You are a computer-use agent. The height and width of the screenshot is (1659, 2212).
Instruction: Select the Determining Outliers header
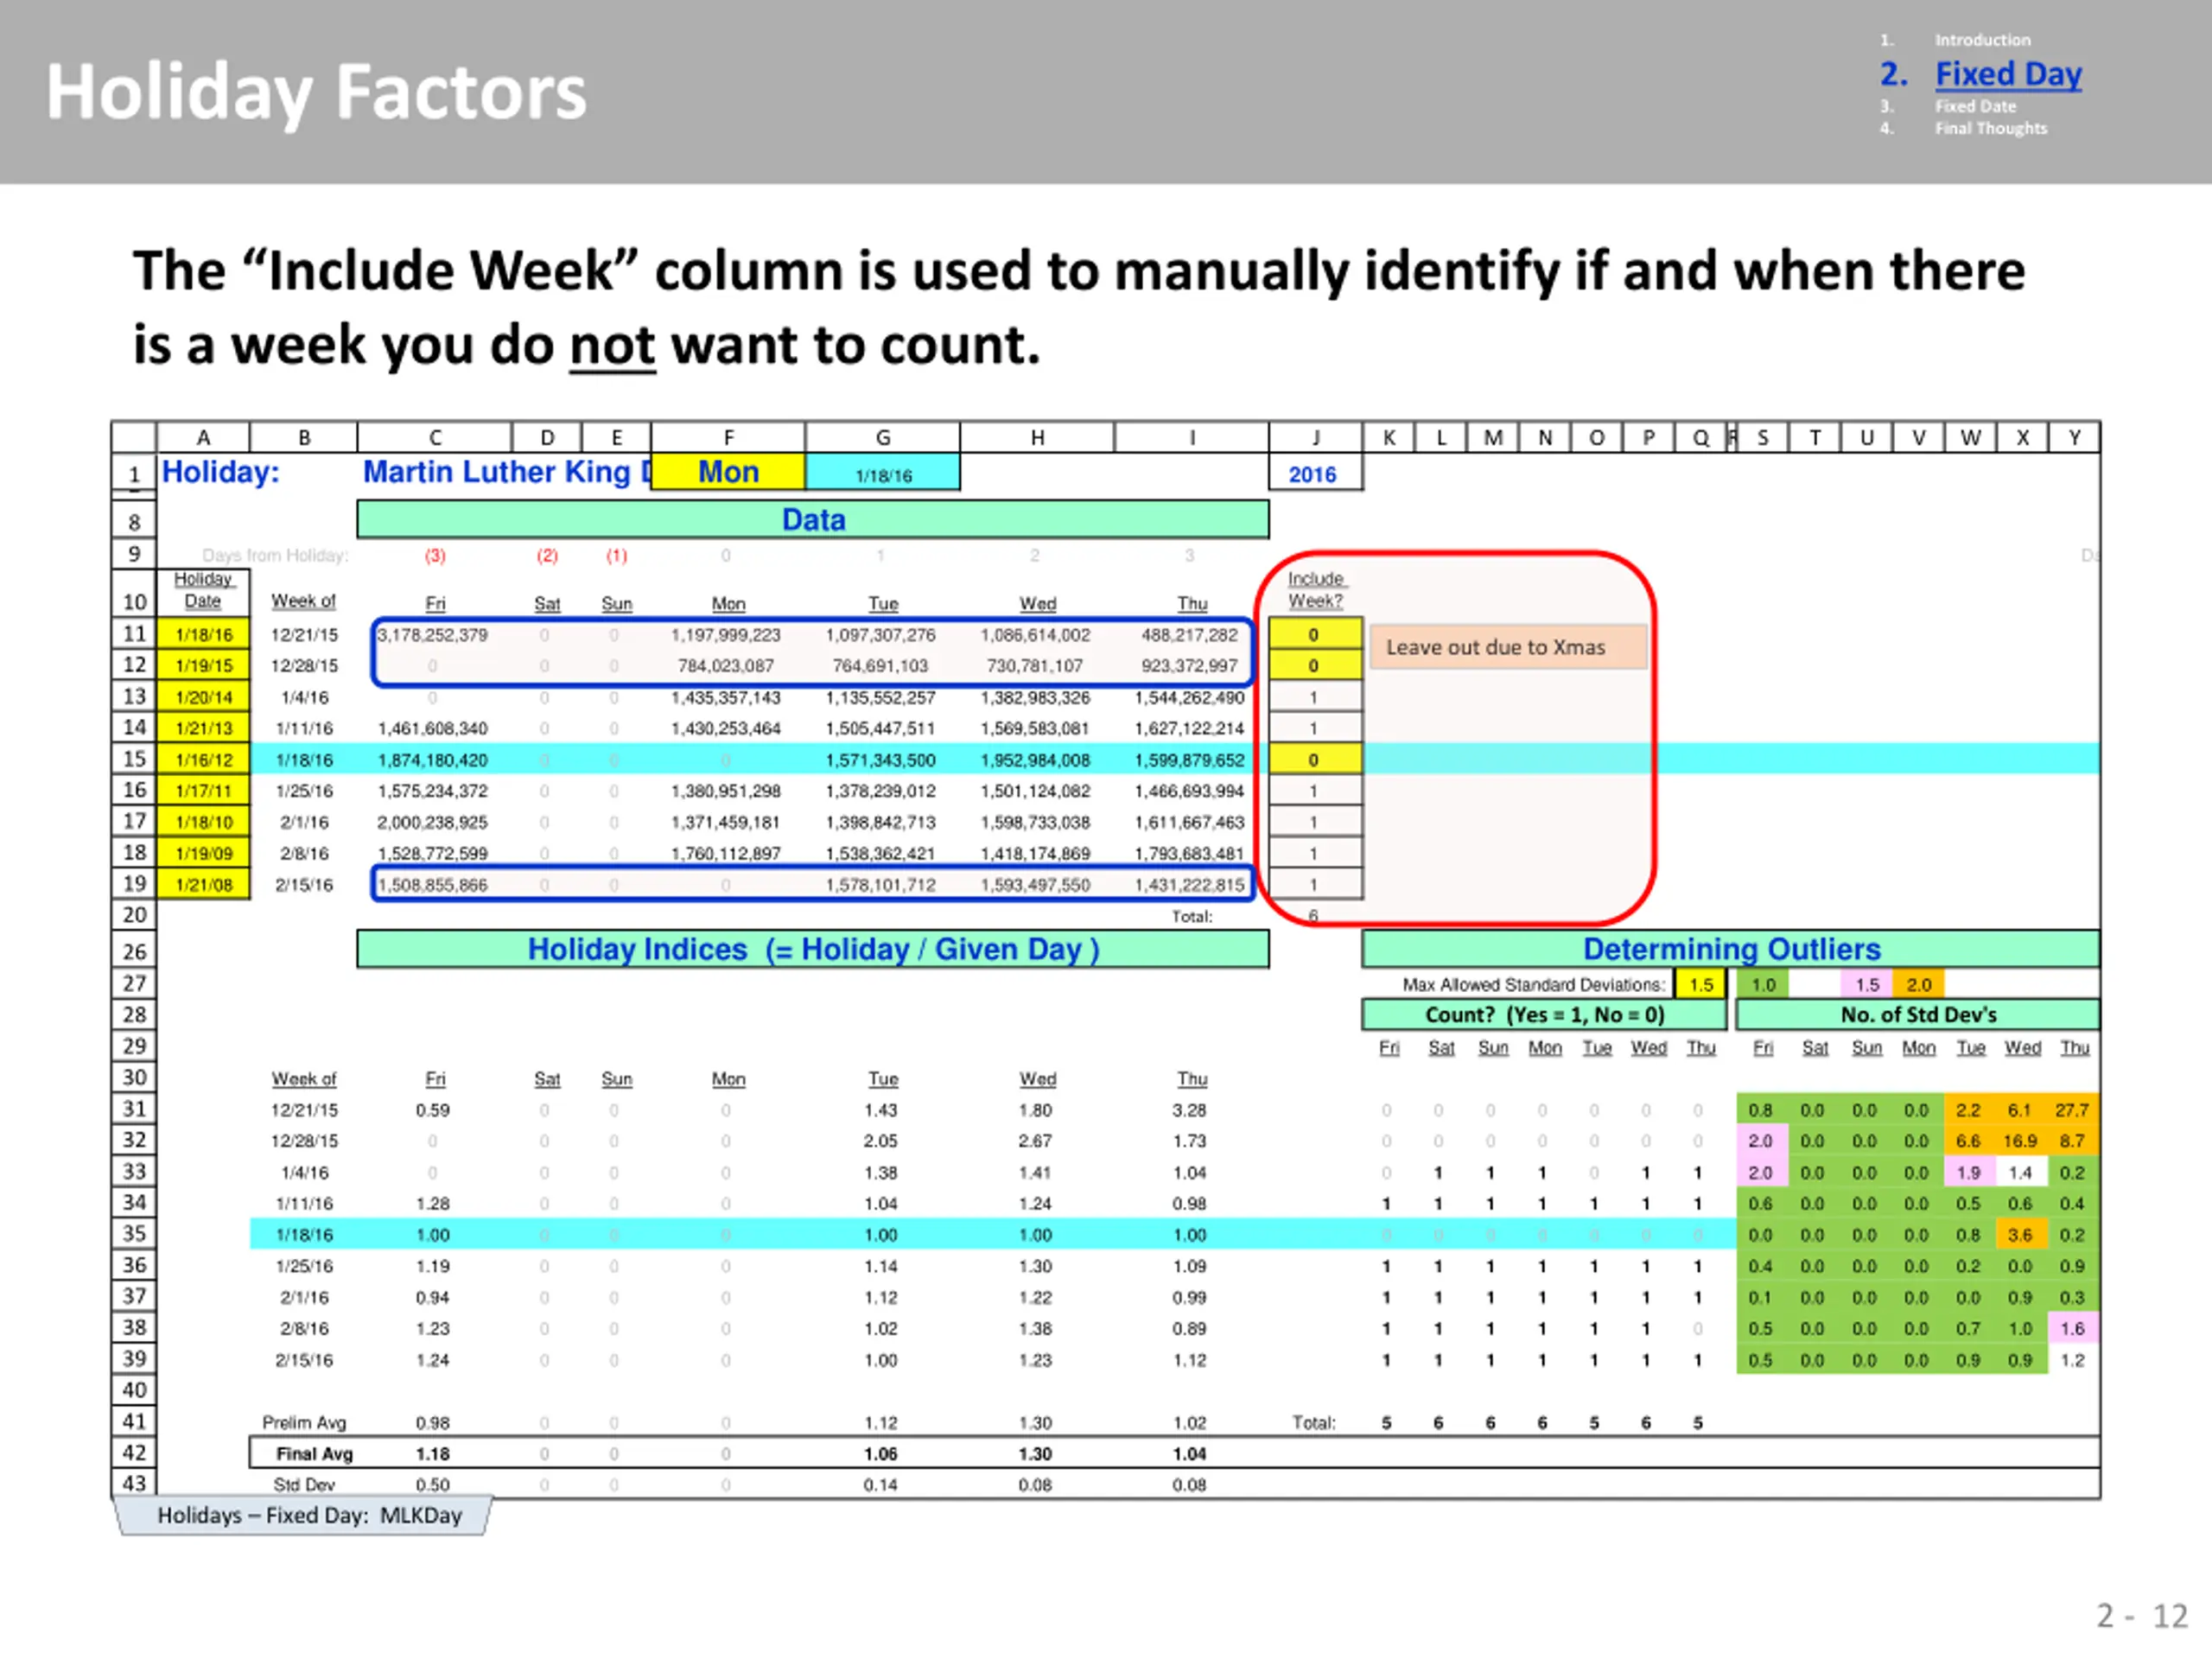[1731, 949]
